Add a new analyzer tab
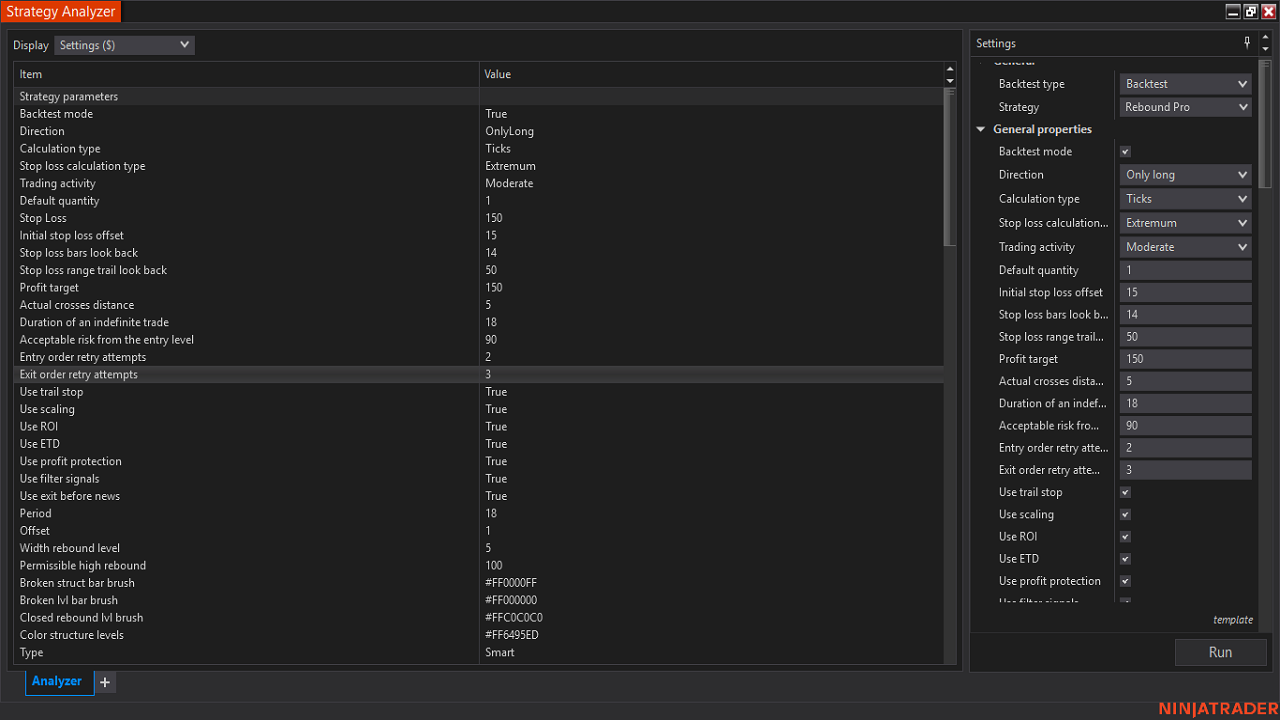This screenshot has height=720, width=1280. (105, 682)
